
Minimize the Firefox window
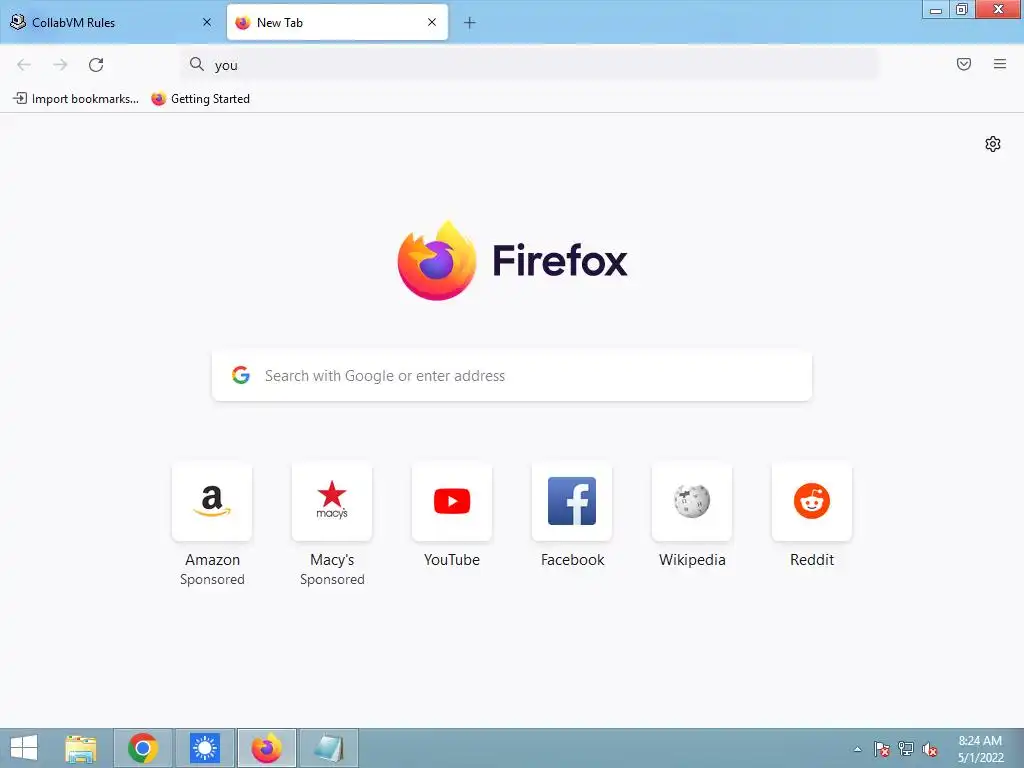(935, 9)
